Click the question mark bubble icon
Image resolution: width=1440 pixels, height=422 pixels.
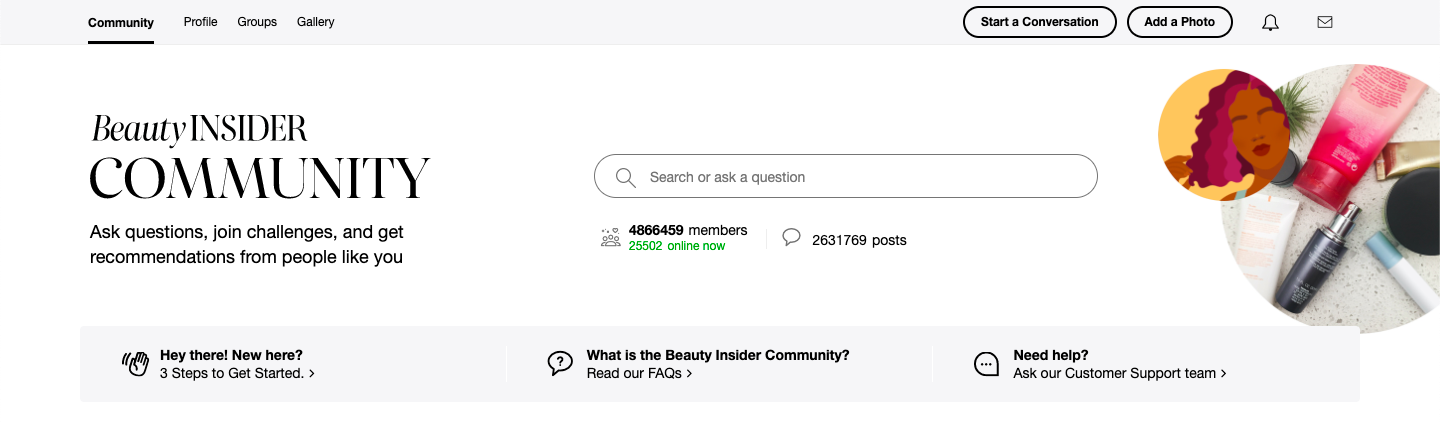point(560,363)
